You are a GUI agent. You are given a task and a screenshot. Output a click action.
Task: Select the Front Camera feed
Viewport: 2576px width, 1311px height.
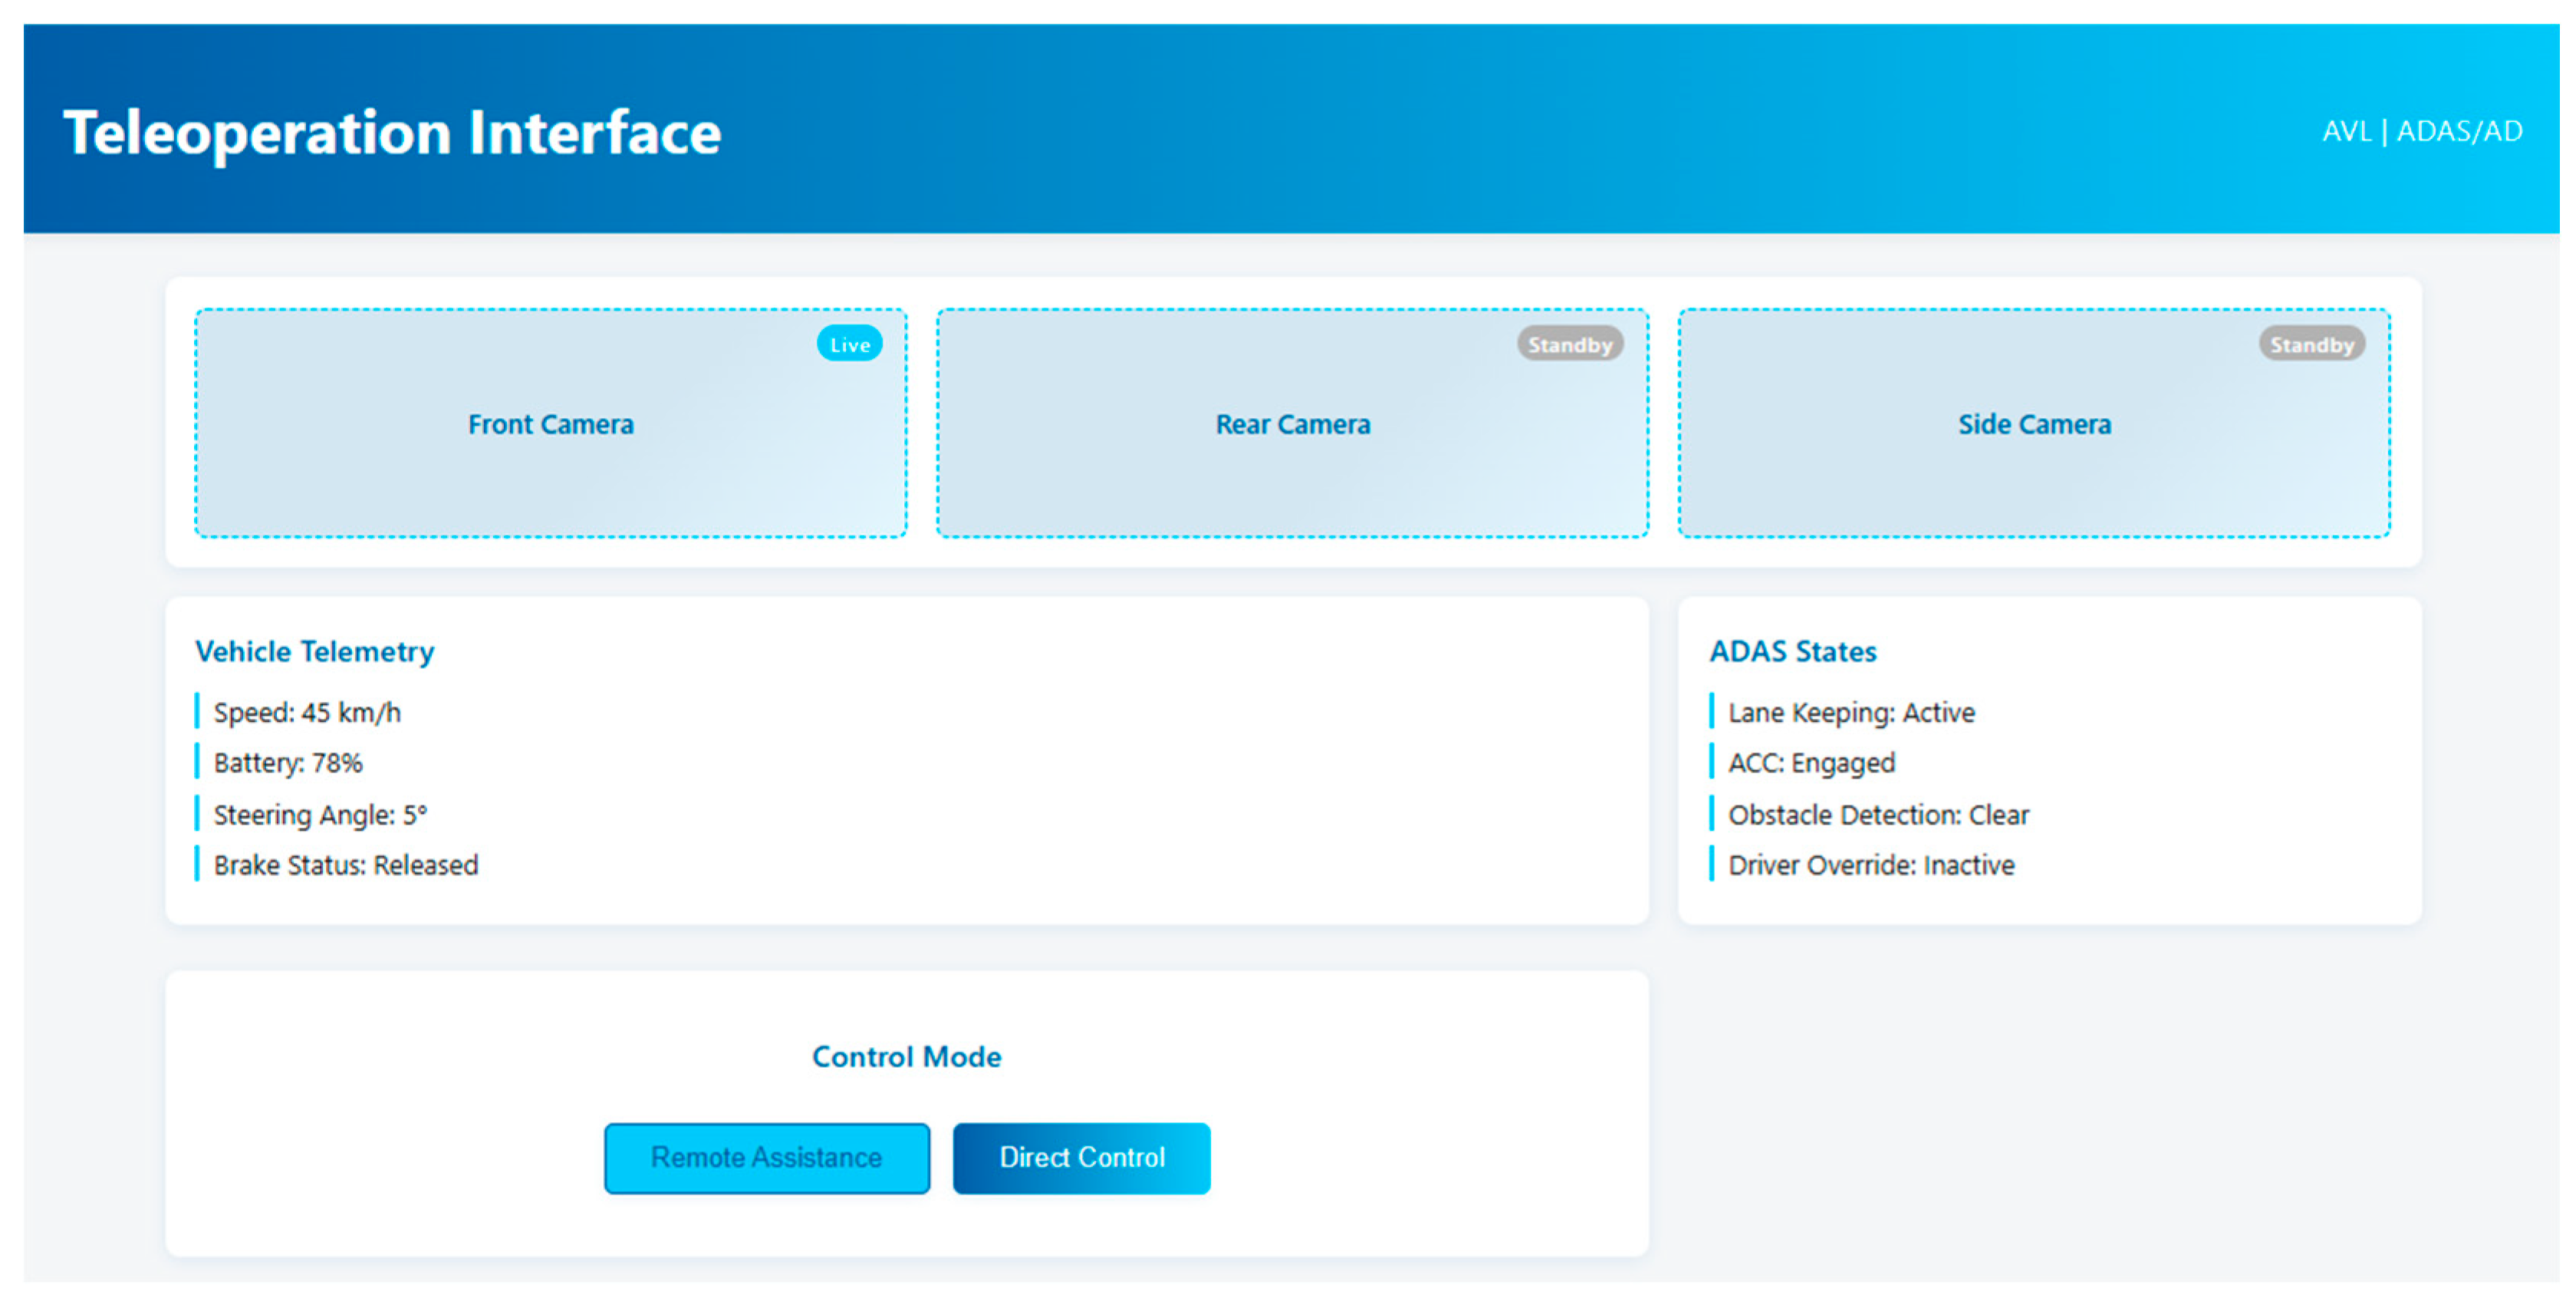click(x=550, y=424)
